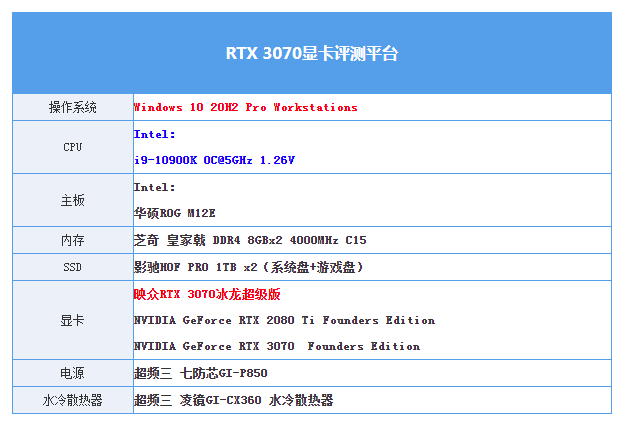
Task: Click the black 'Intel:' text in 主板 row
Action: click(x=155, y=187)
